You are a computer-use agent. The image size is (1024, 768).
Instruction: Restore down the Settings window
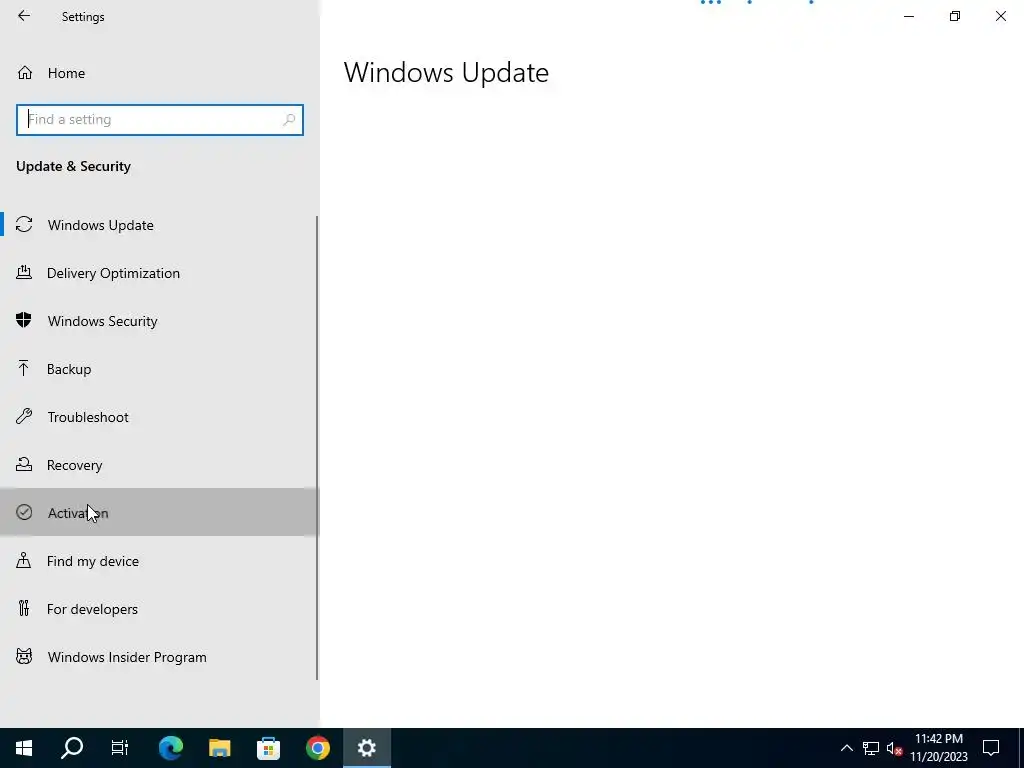(x=955, y=16)
